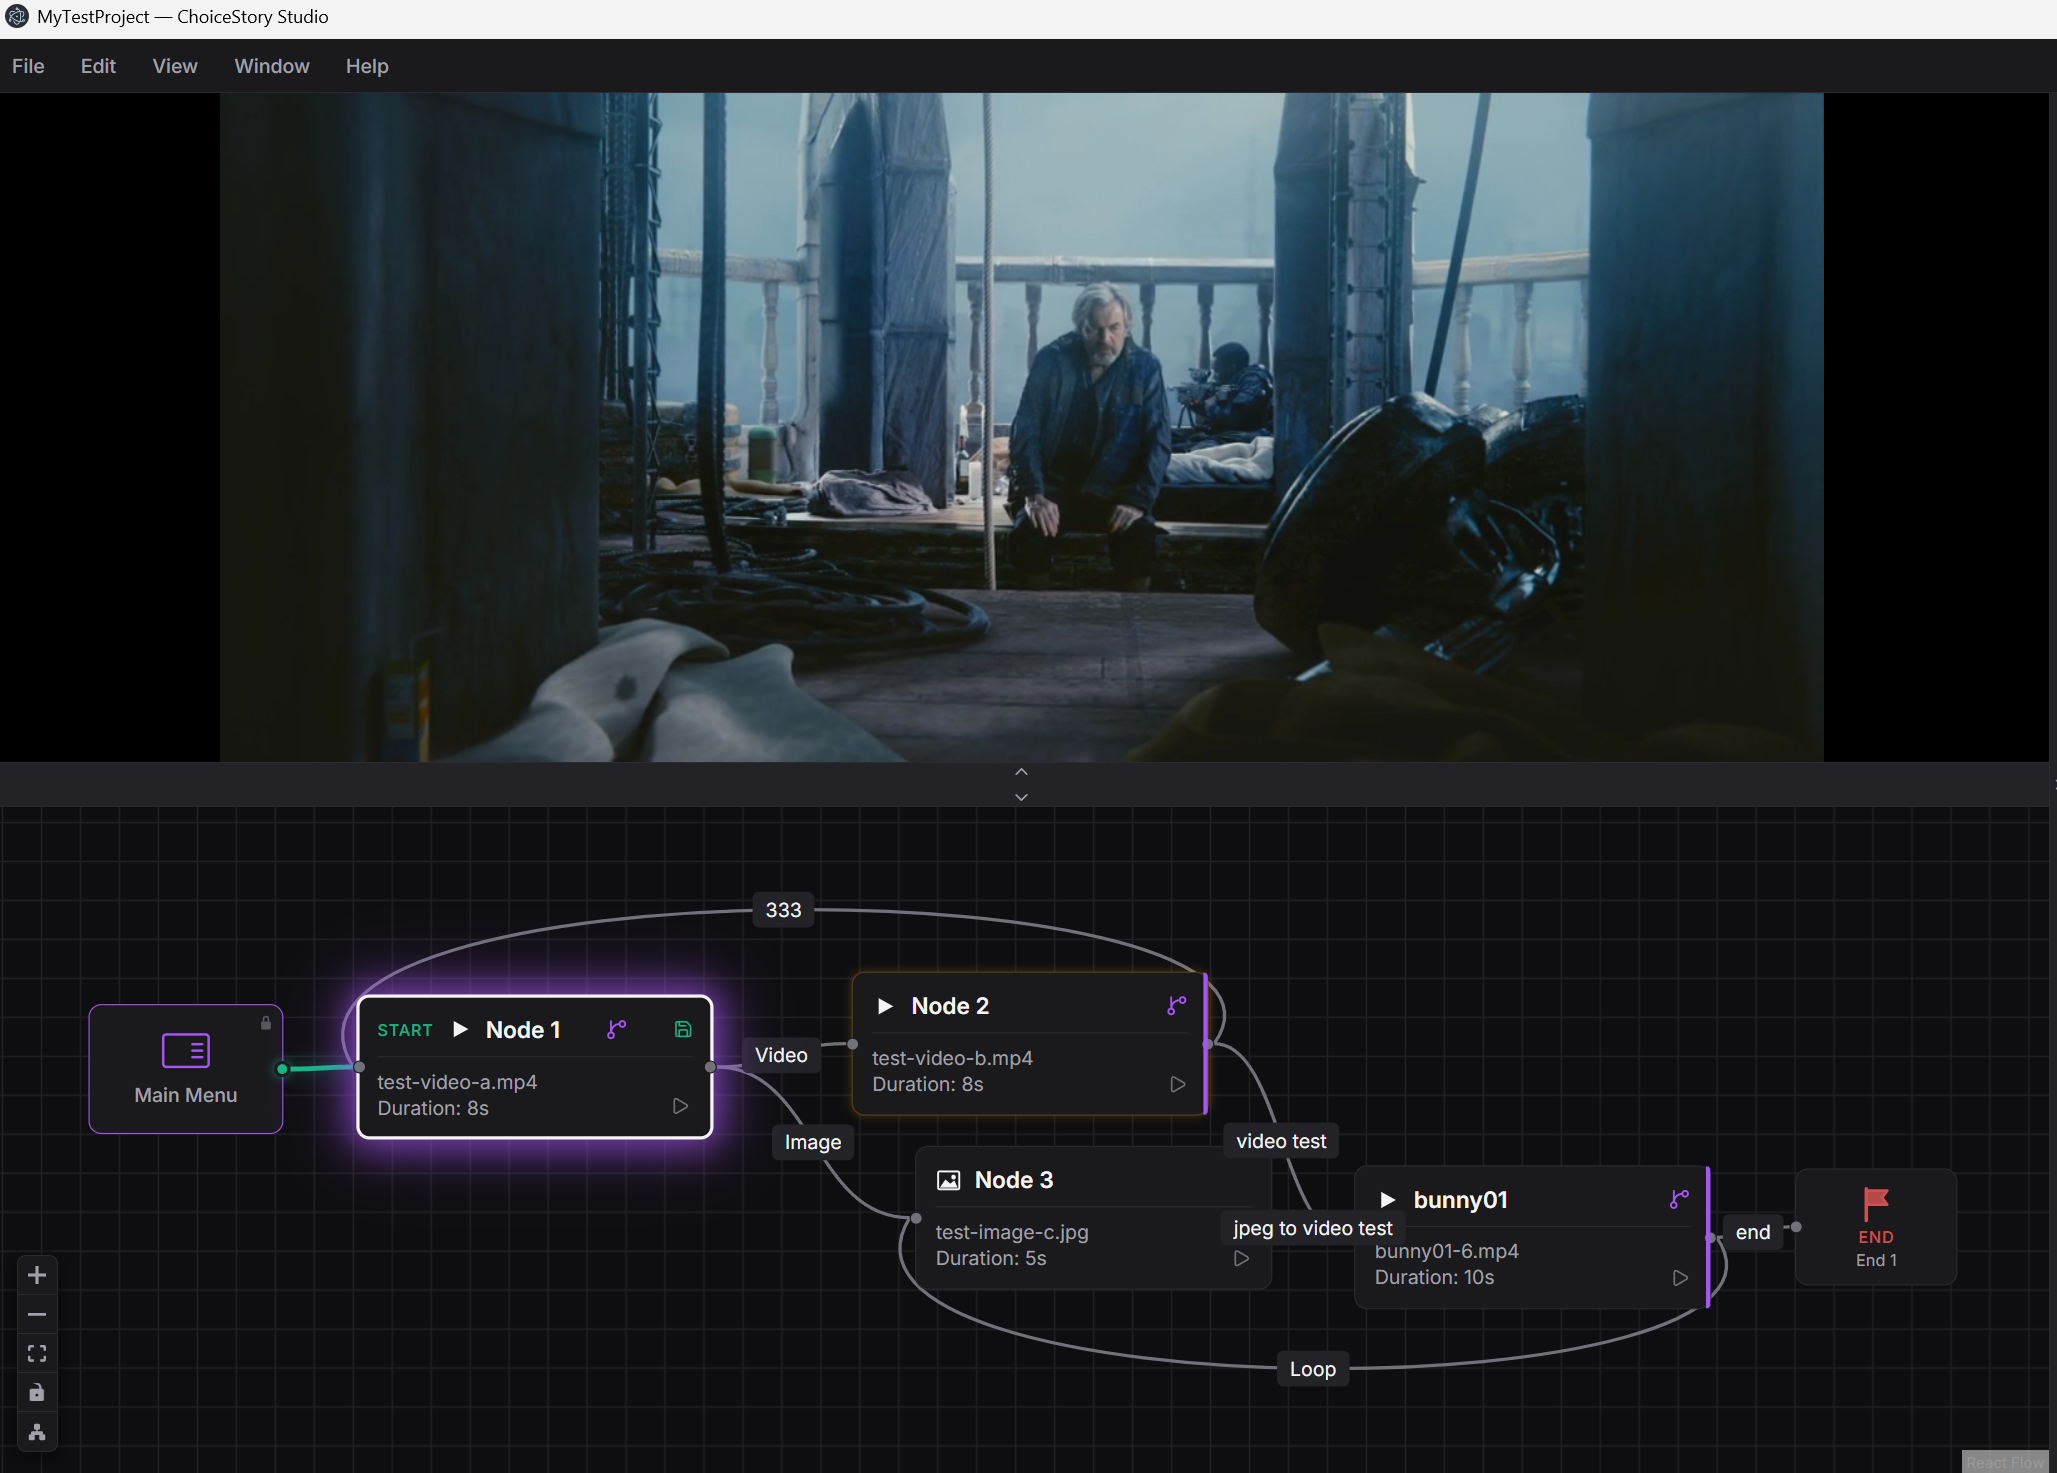Screen dimensions: 2057x1473
Task: Preview Node 2 with outlined play button
Action: click(x=1178, y=1084)
